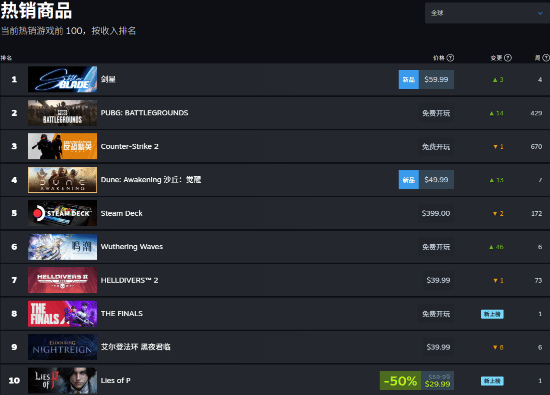The image size is (550, 395).
Task: Click the 新上榜 badge on Lies of P
Action: [x=492, y=381]
